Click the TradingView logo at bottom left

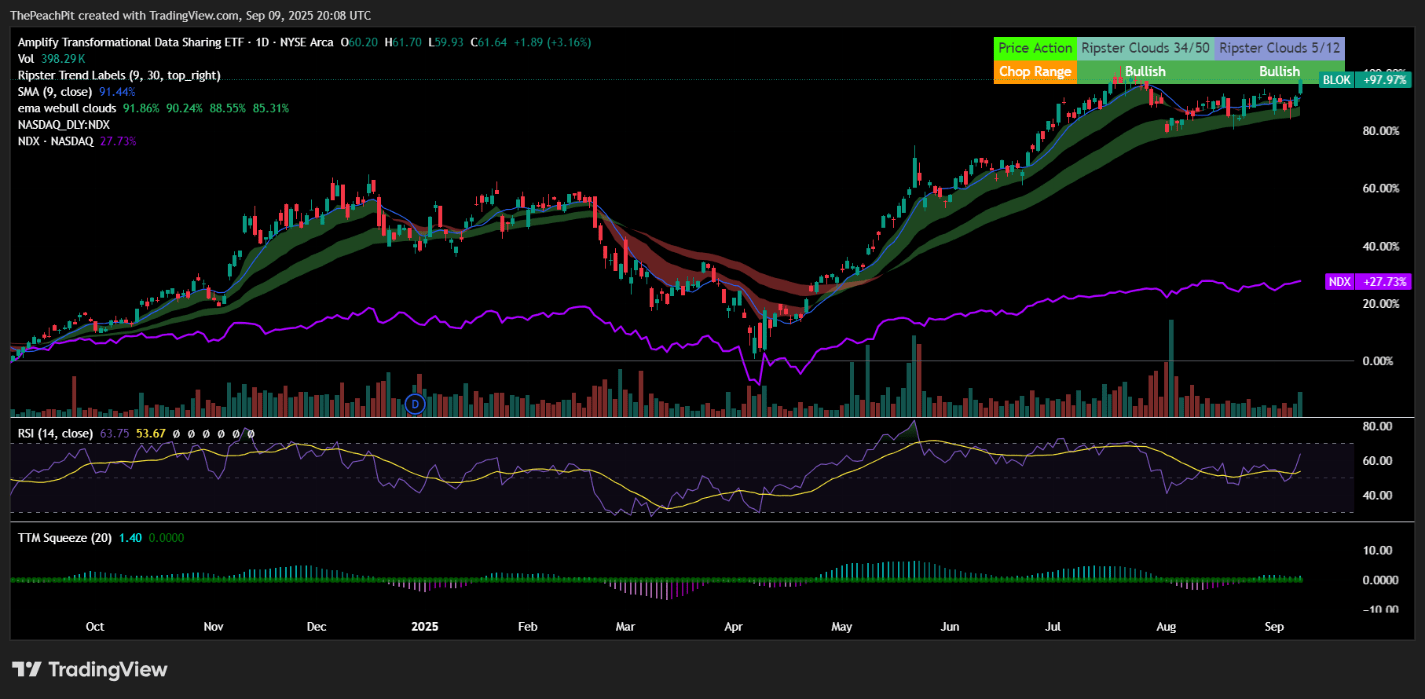[x=90, y=670]
